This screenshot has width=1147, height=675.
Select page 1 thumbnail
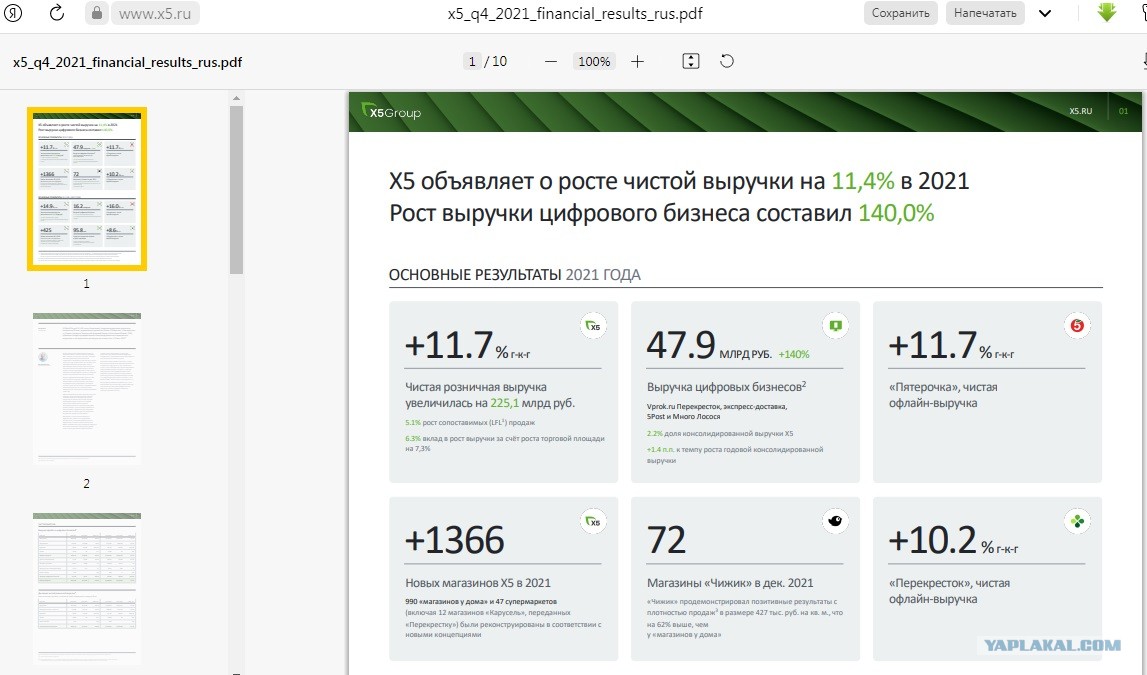tap(87, 189)
